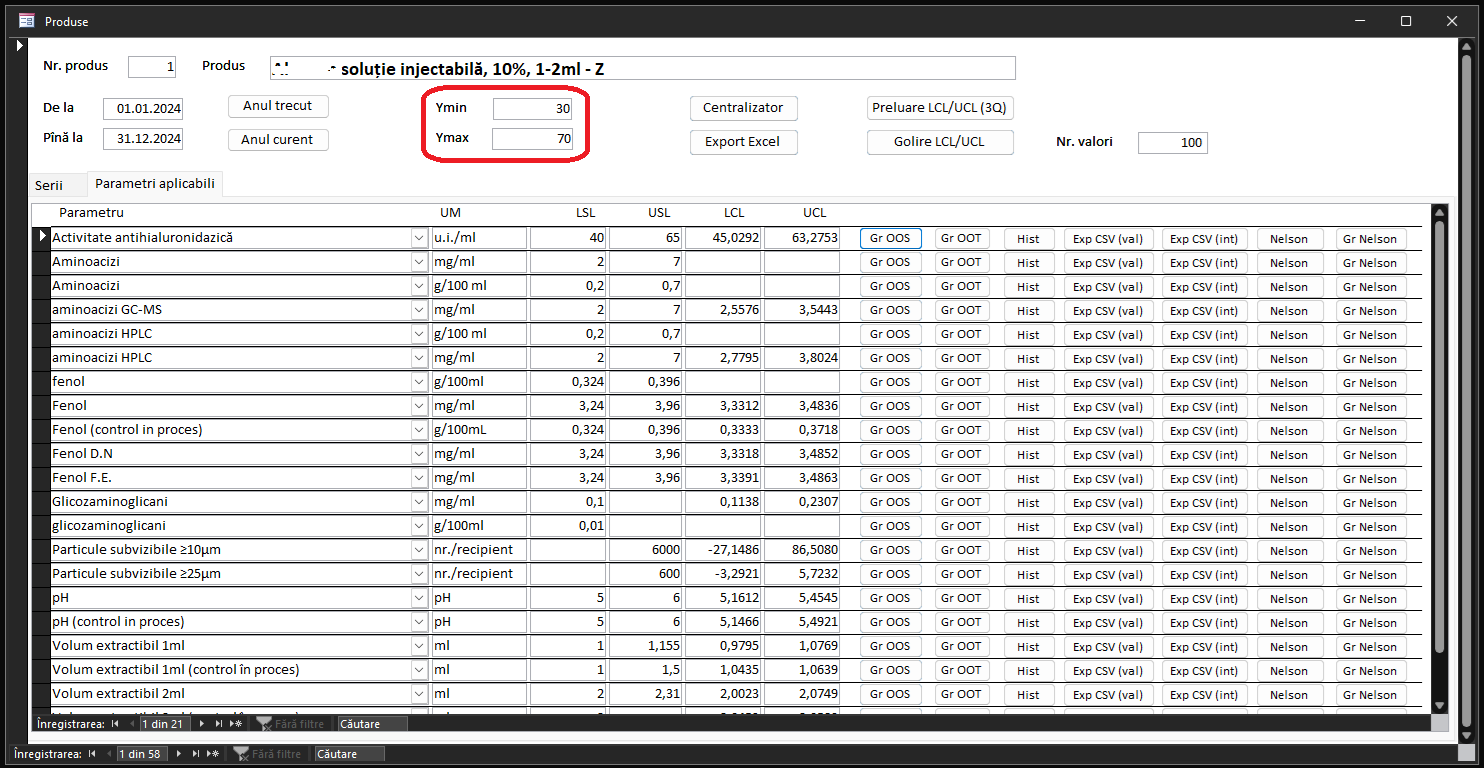Open the Activitate antihialuronidazică parameter dropdown

pos(418,238)
